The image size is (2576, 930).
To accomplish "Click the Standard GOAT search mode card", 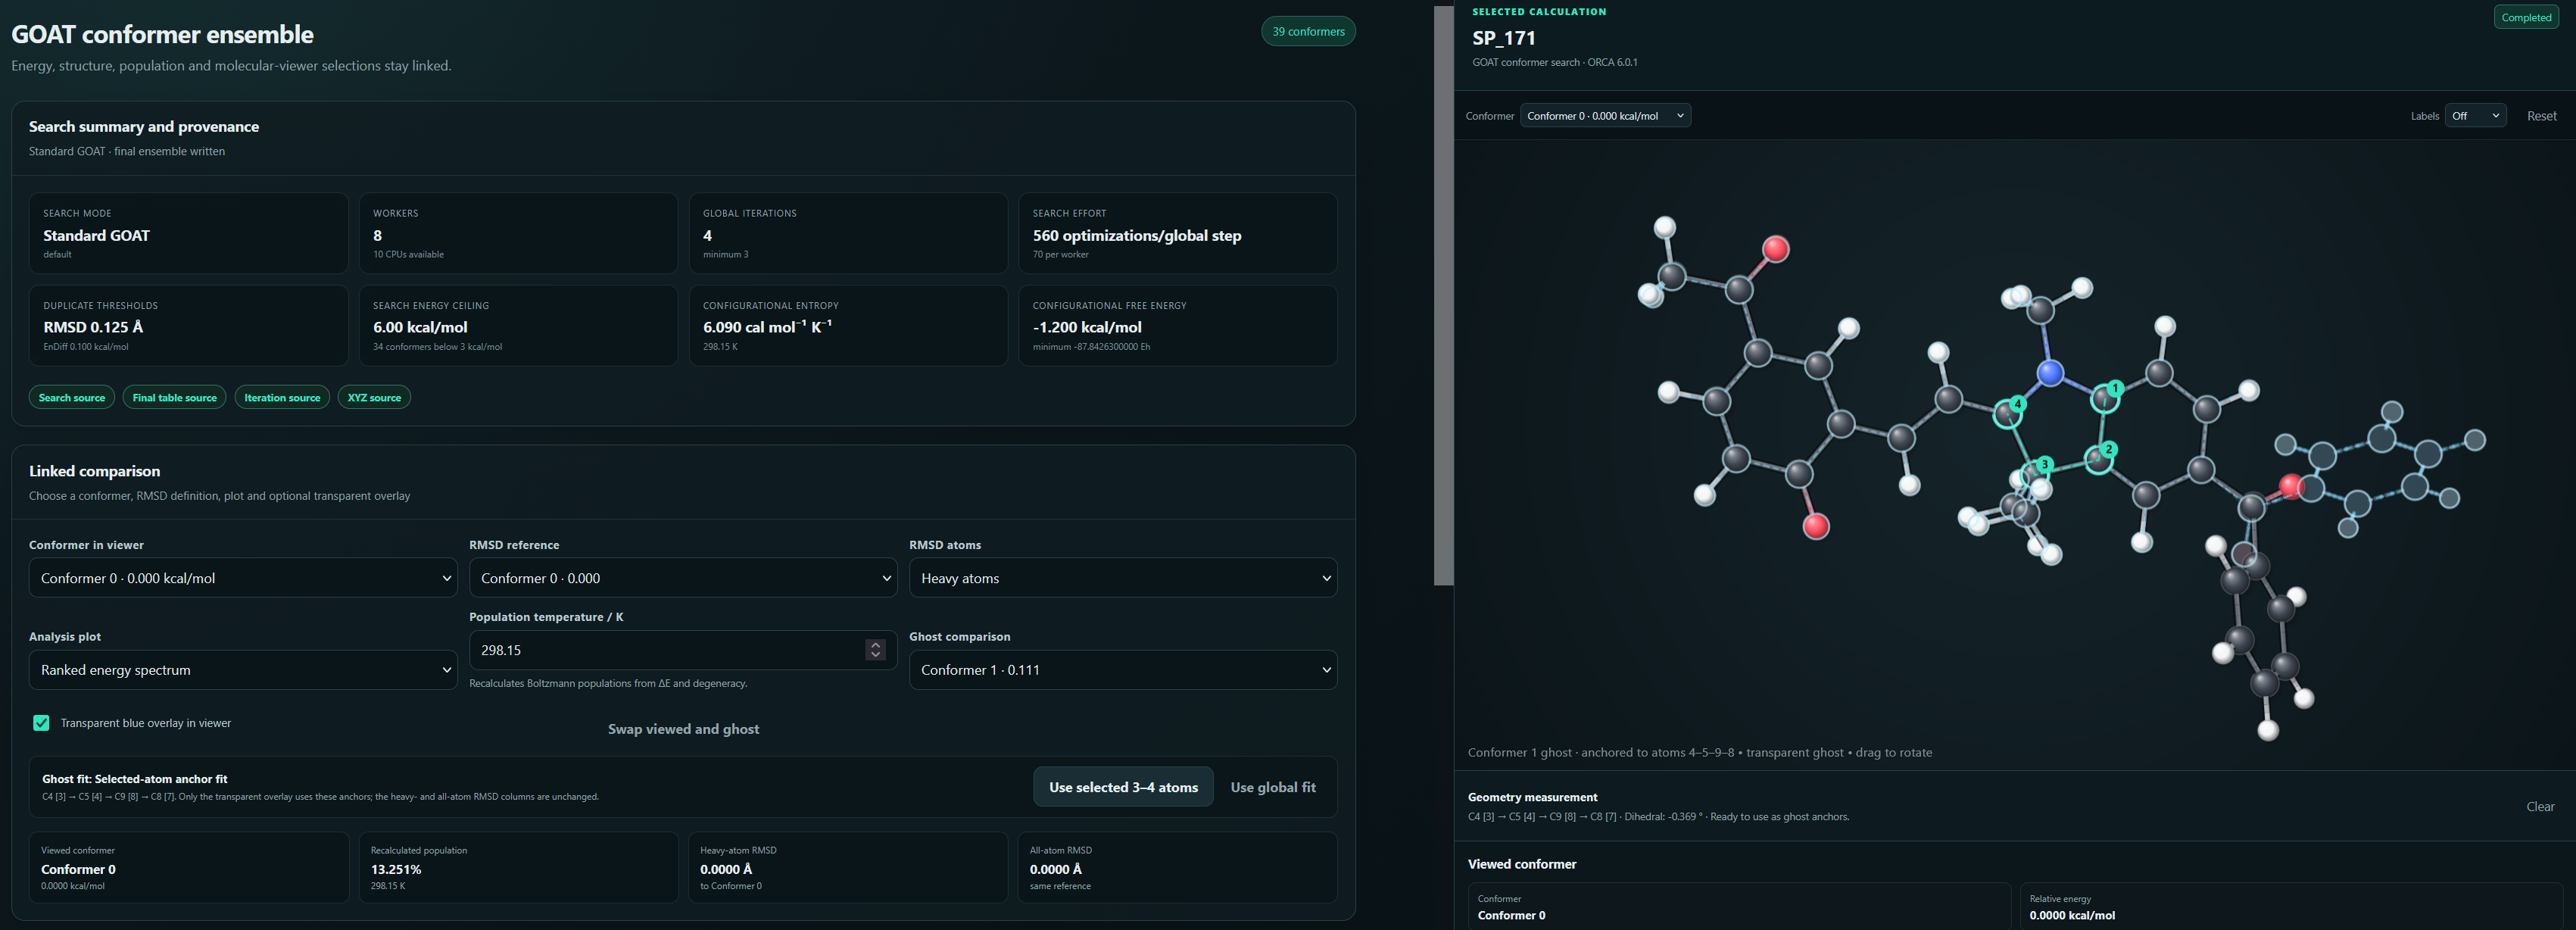I will click(189, 233).
